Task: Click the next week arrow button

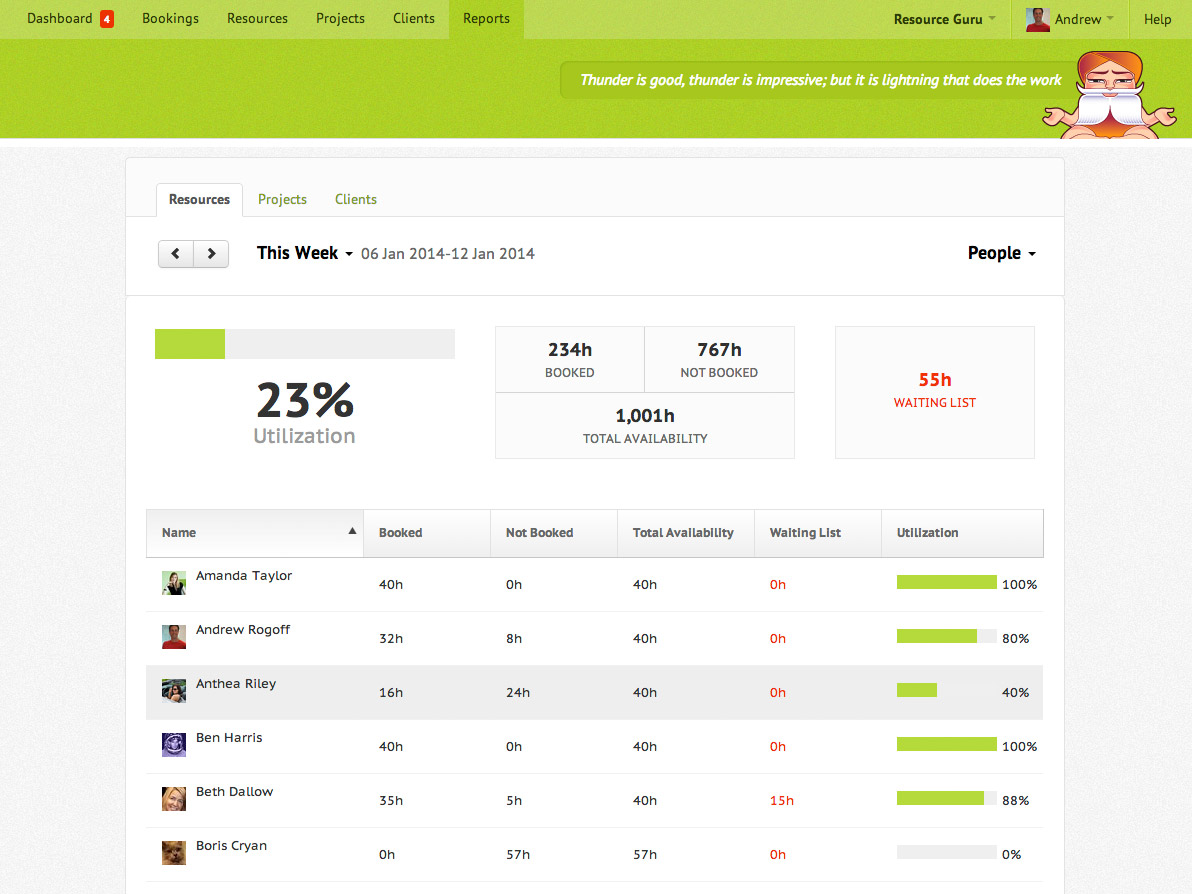Action: [x=211, y=254]
